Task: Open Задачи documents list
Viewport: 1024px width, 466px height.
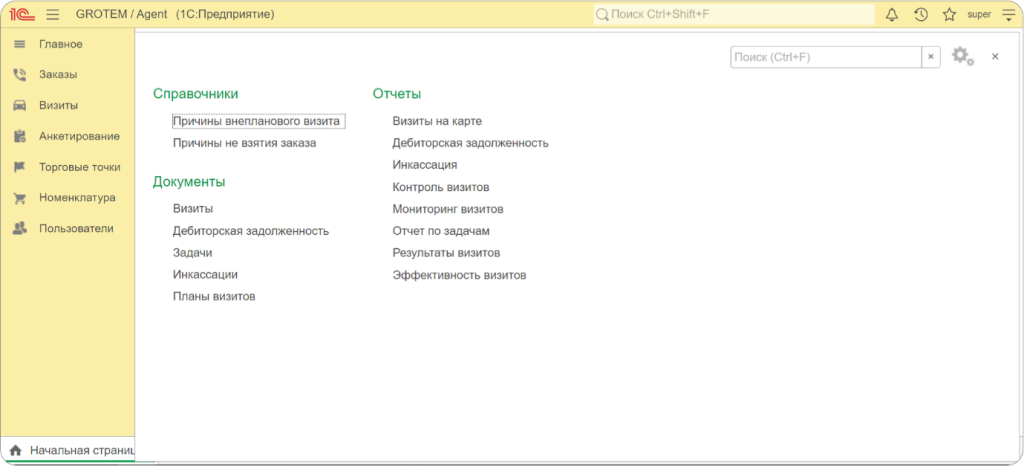Action: point(192,253)
